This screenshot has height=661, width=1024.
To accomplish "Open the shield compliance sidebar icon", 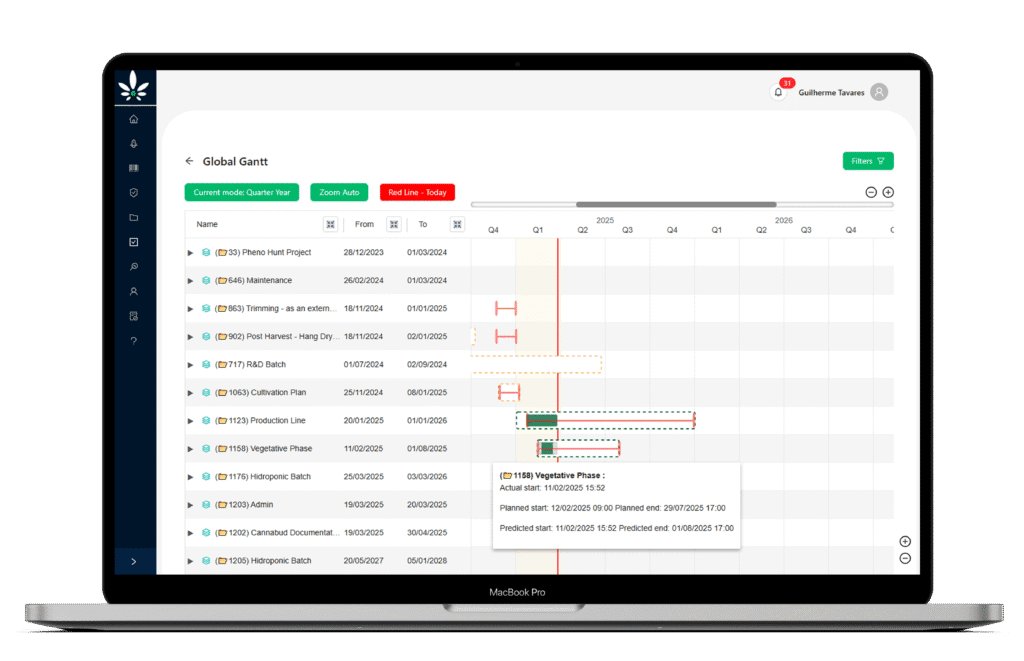I will click(134, 193).
